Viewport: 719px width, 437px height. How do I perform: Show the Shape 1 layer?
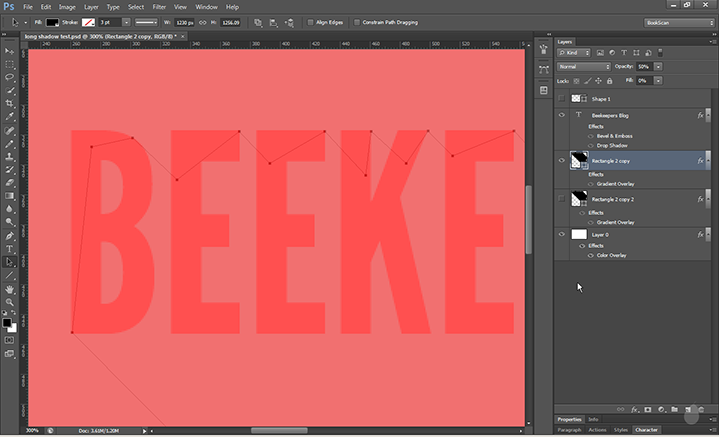[x=562, y=99]
